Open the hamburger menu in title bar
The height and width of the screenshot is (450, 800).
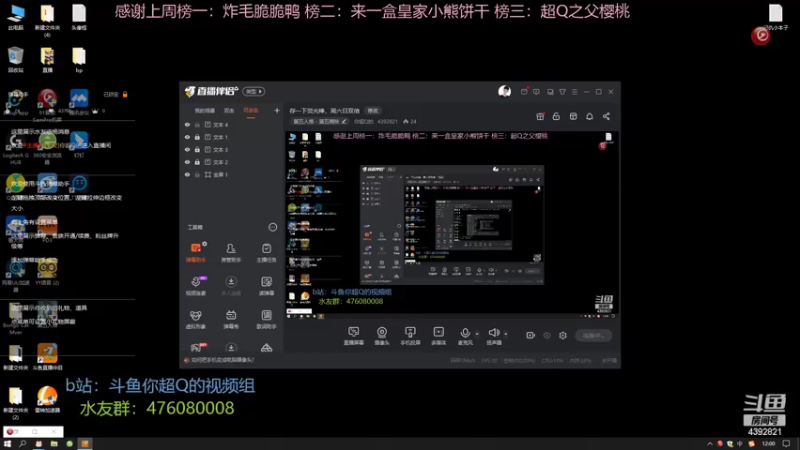[x=574, y=92]
